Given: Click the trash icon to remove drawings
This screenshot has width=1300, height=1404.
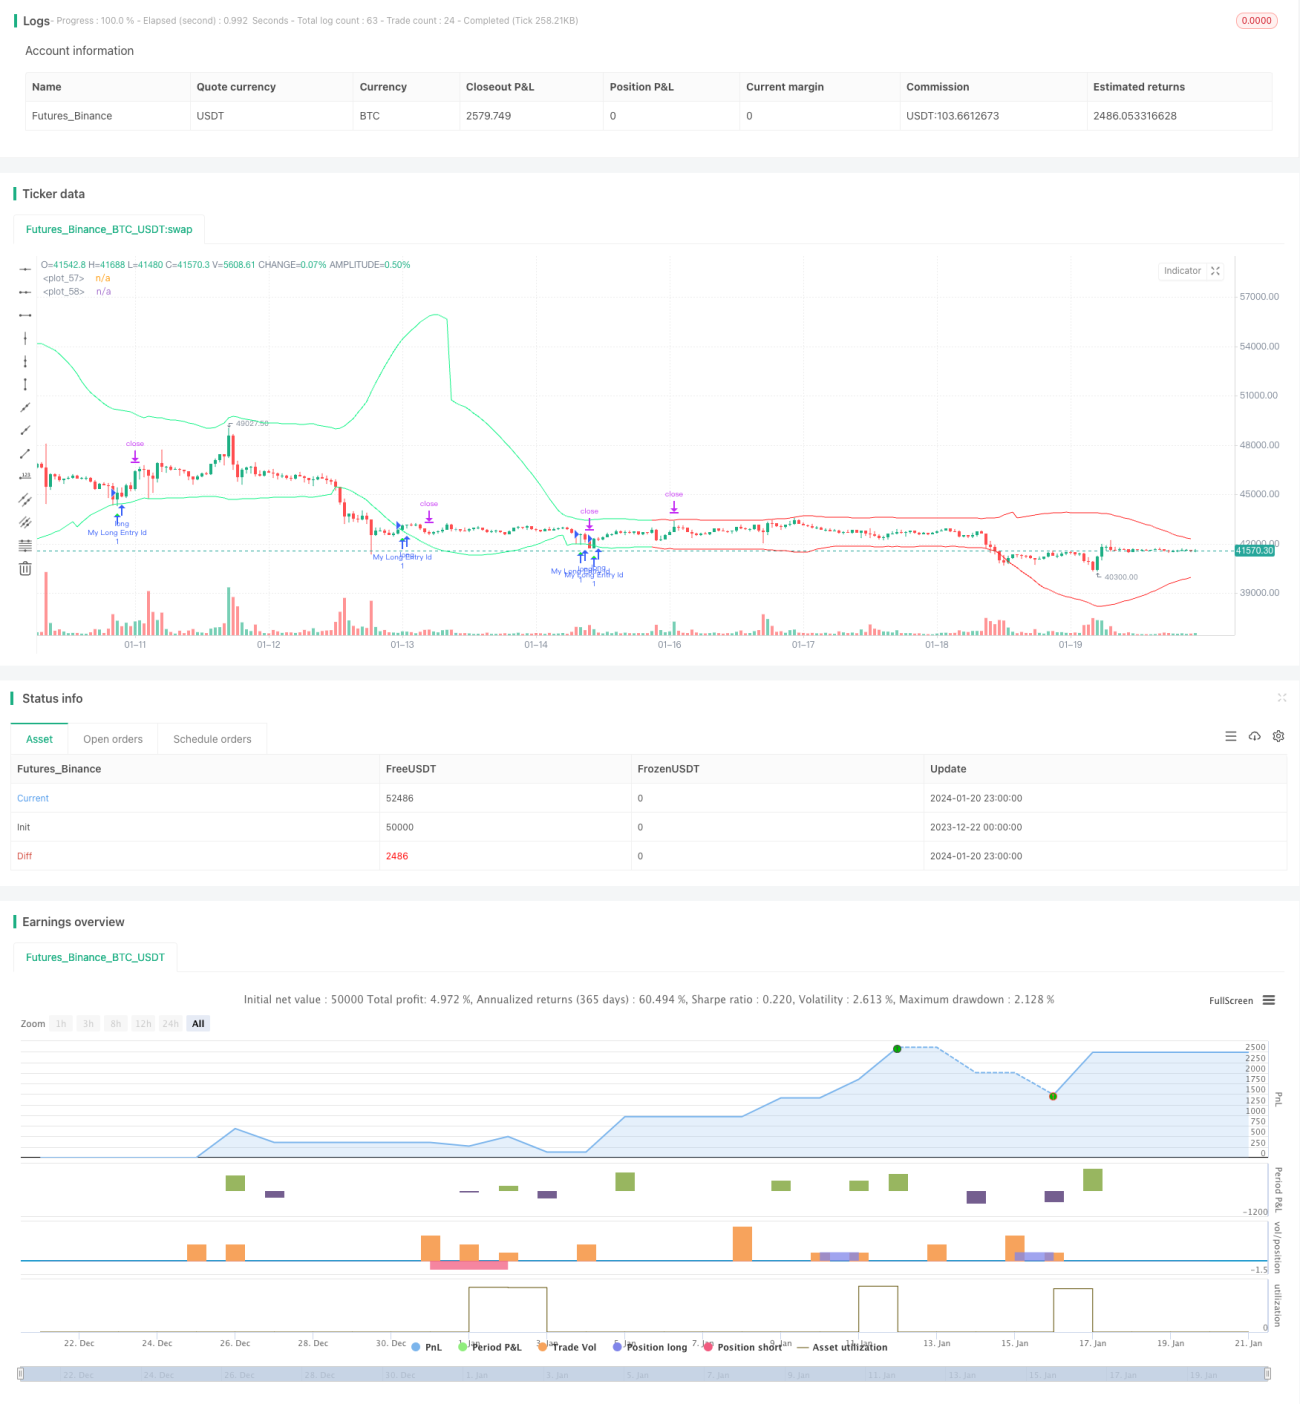Looking at the screenshot, I should (x=25, y=568).
